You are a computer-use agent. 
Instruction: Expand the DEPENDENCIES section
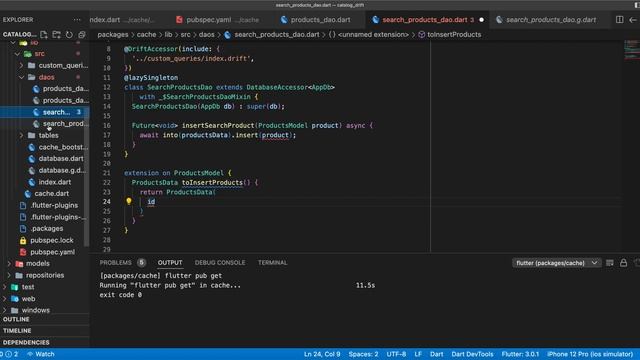point(26,342)
